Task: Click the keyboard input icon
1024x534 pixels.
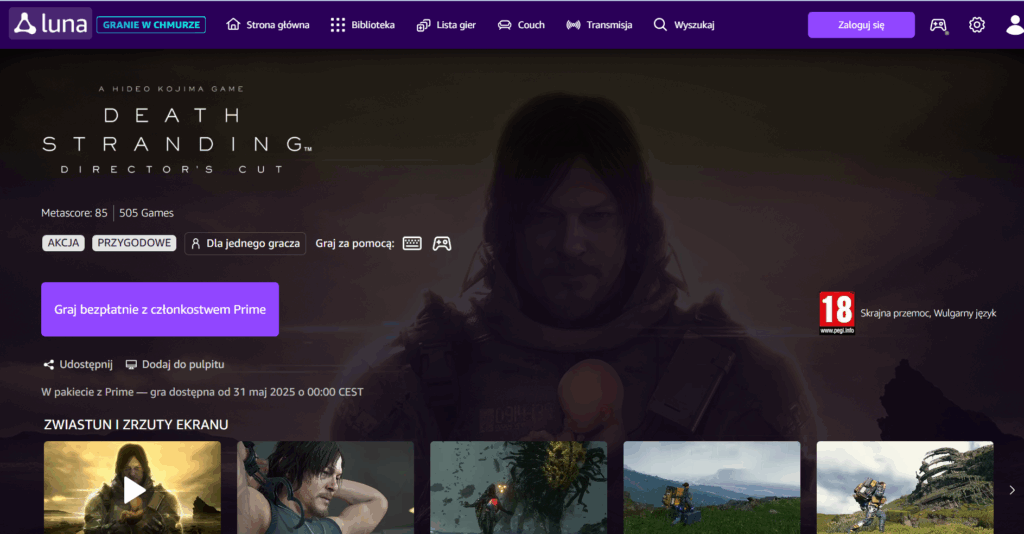Action: [412, 243]
